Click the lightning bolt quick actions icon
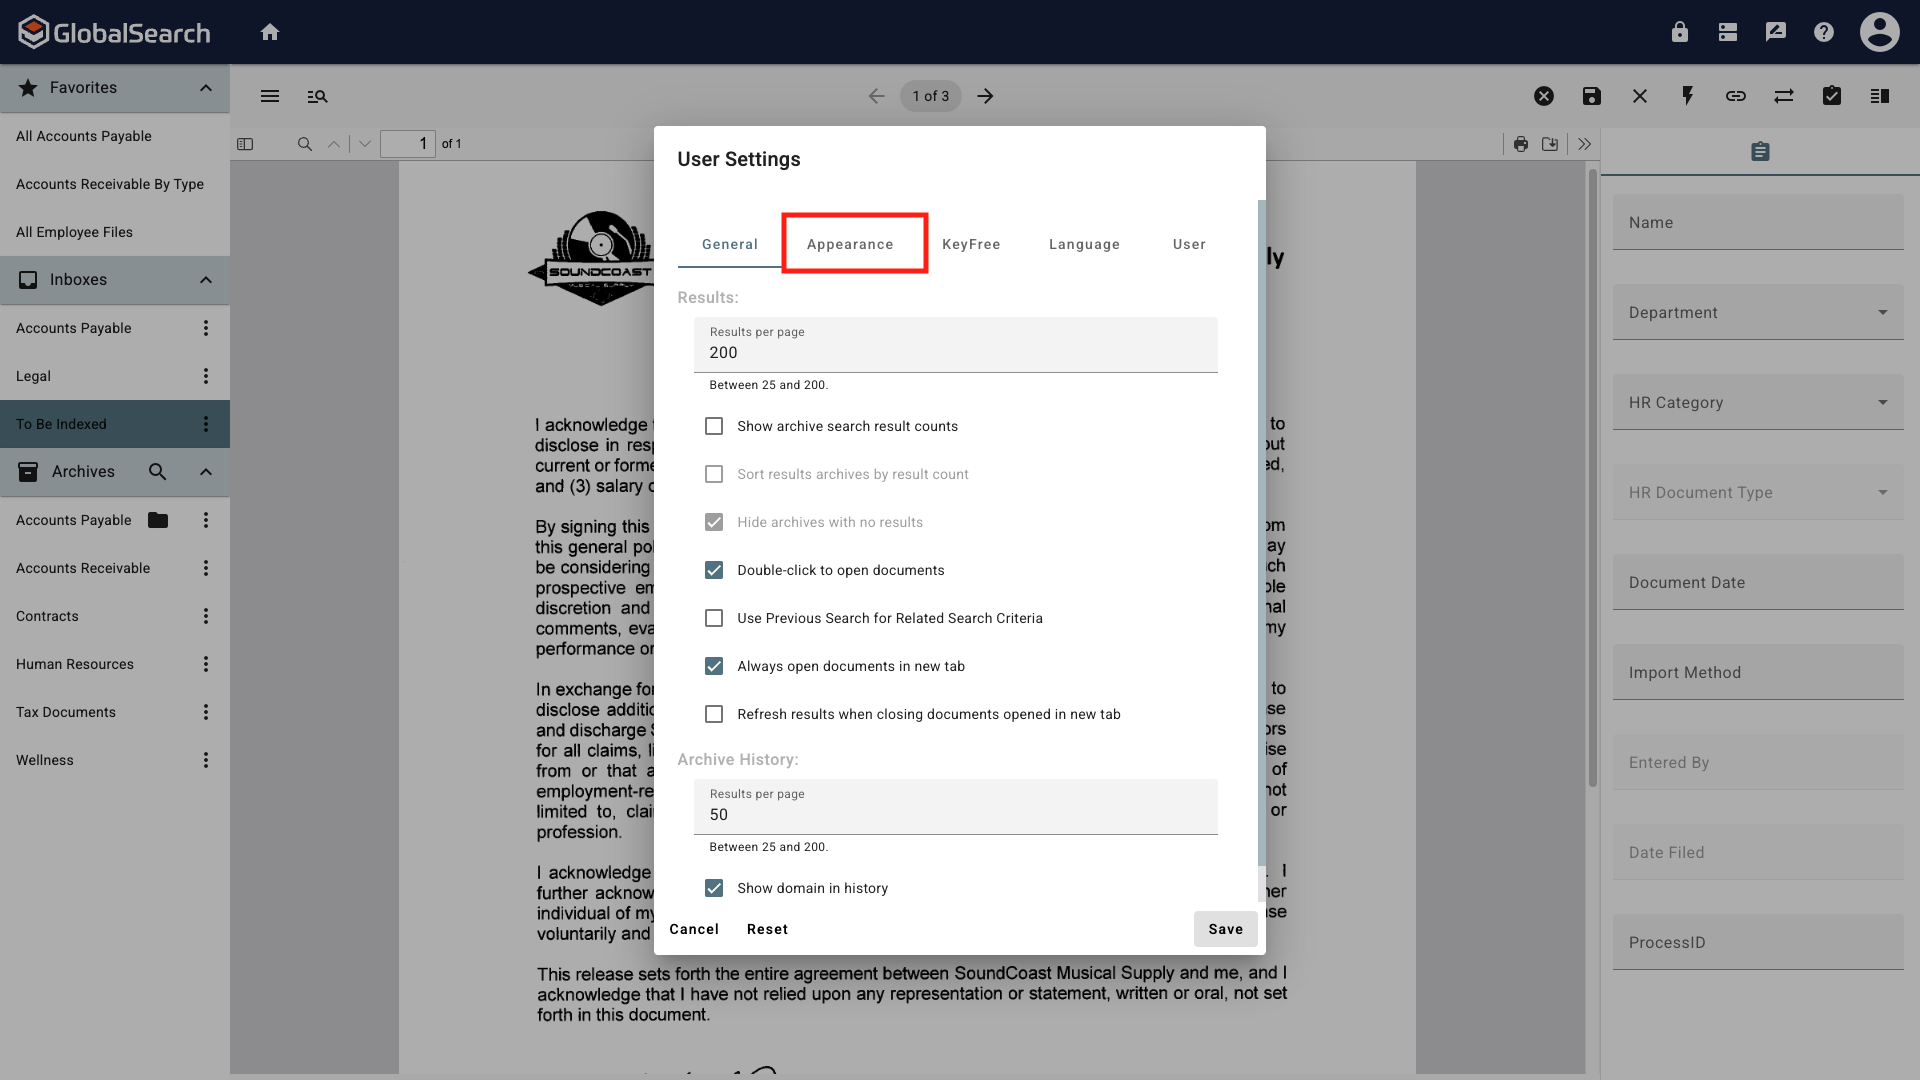The width and height of the screenshot is (1920, 1080). pyautogui.click(x=1687, y=96)
